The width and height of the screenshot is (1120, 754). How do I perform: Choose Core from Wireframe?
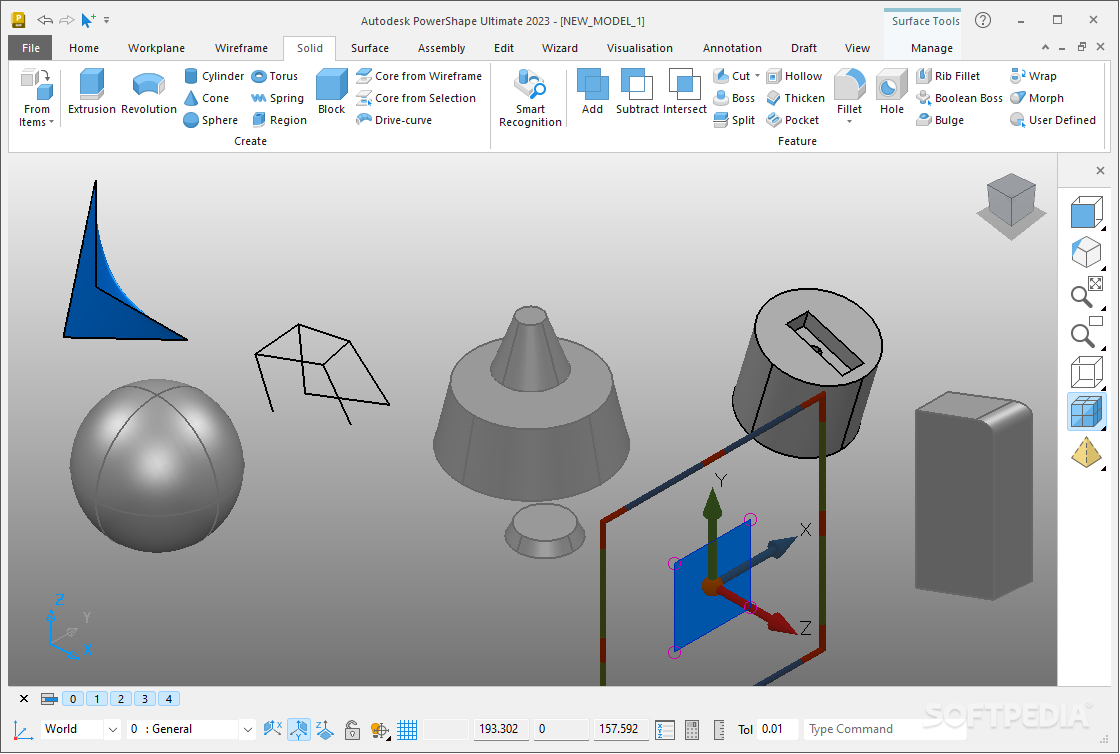[419, 76]
